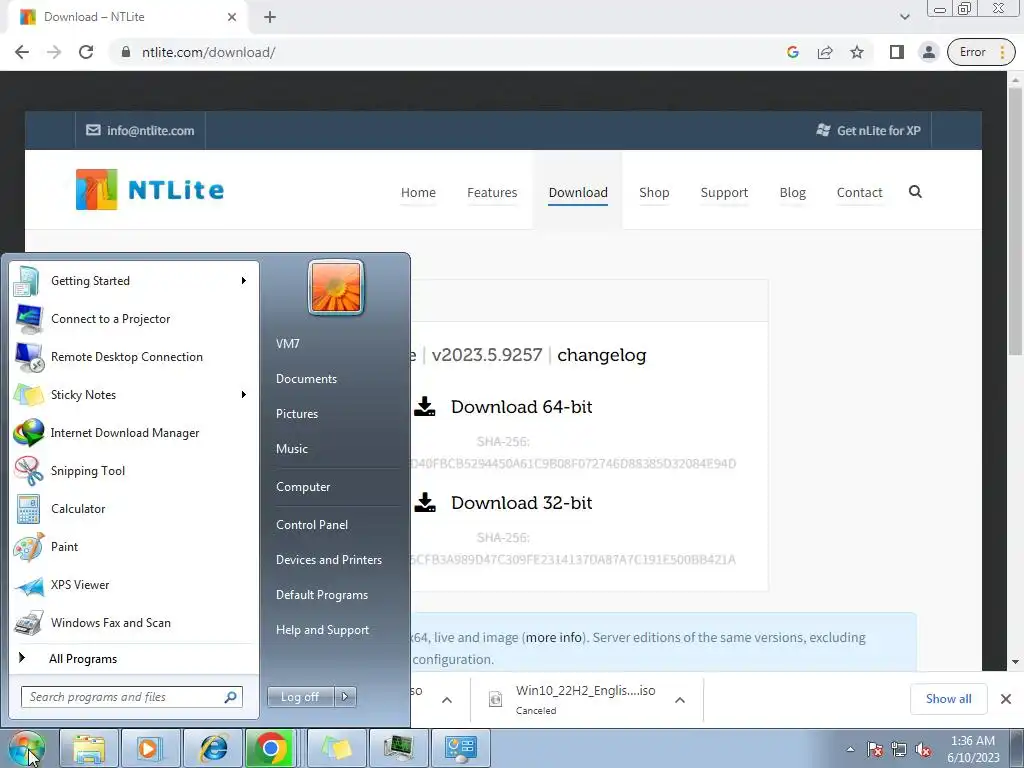1024x768 pixels.
Task: Open the NTLite site search
Action: pos(915,191)
